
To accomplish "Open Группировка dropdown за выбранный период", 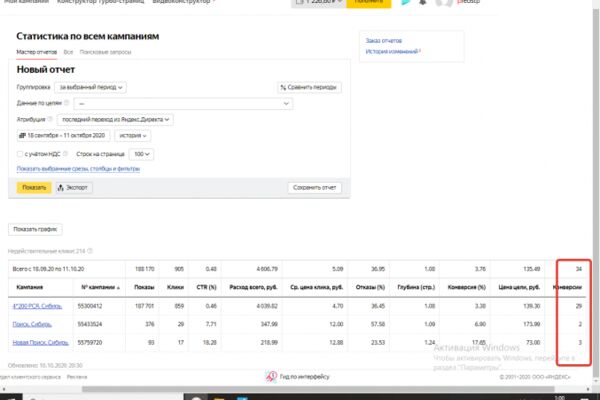I will click(x=90, y=87).
